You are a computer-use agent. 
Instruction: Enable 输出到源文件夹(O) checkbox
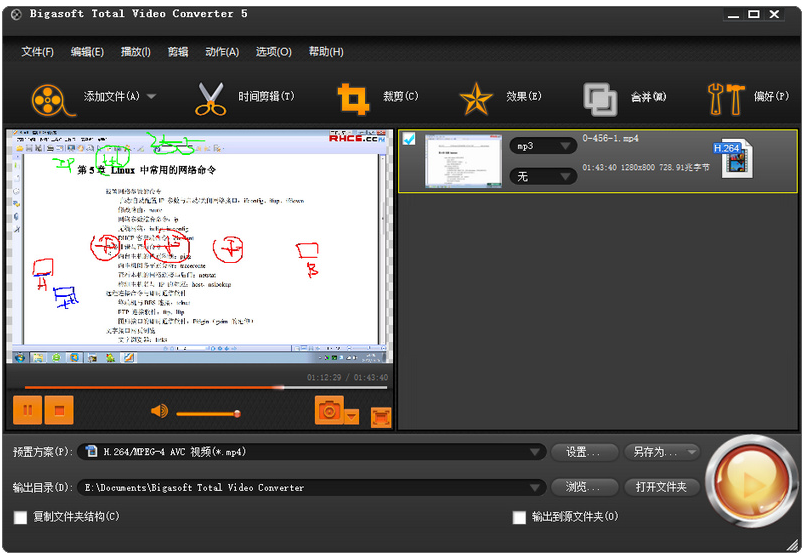tap(519, 517)
